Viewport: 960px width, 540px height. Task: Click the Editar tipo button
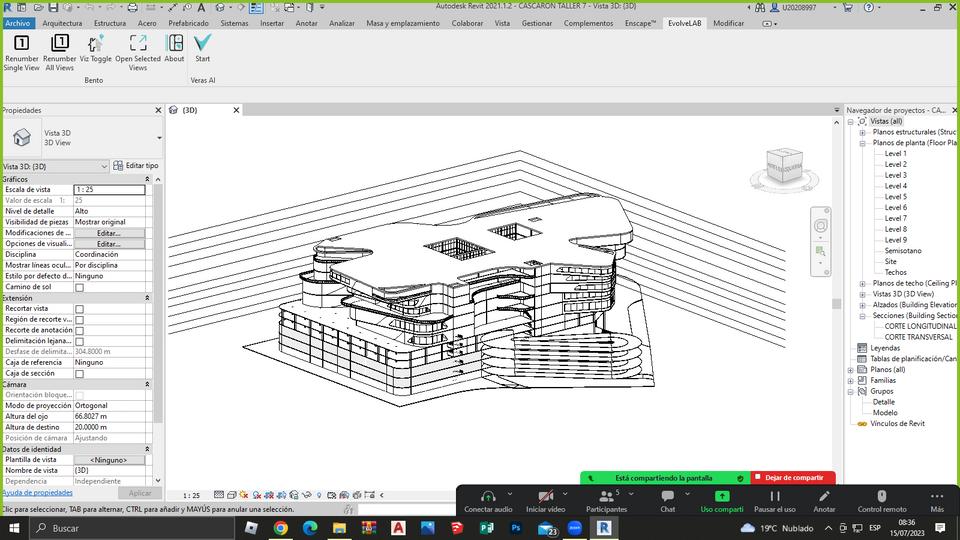tap(135, 165)
